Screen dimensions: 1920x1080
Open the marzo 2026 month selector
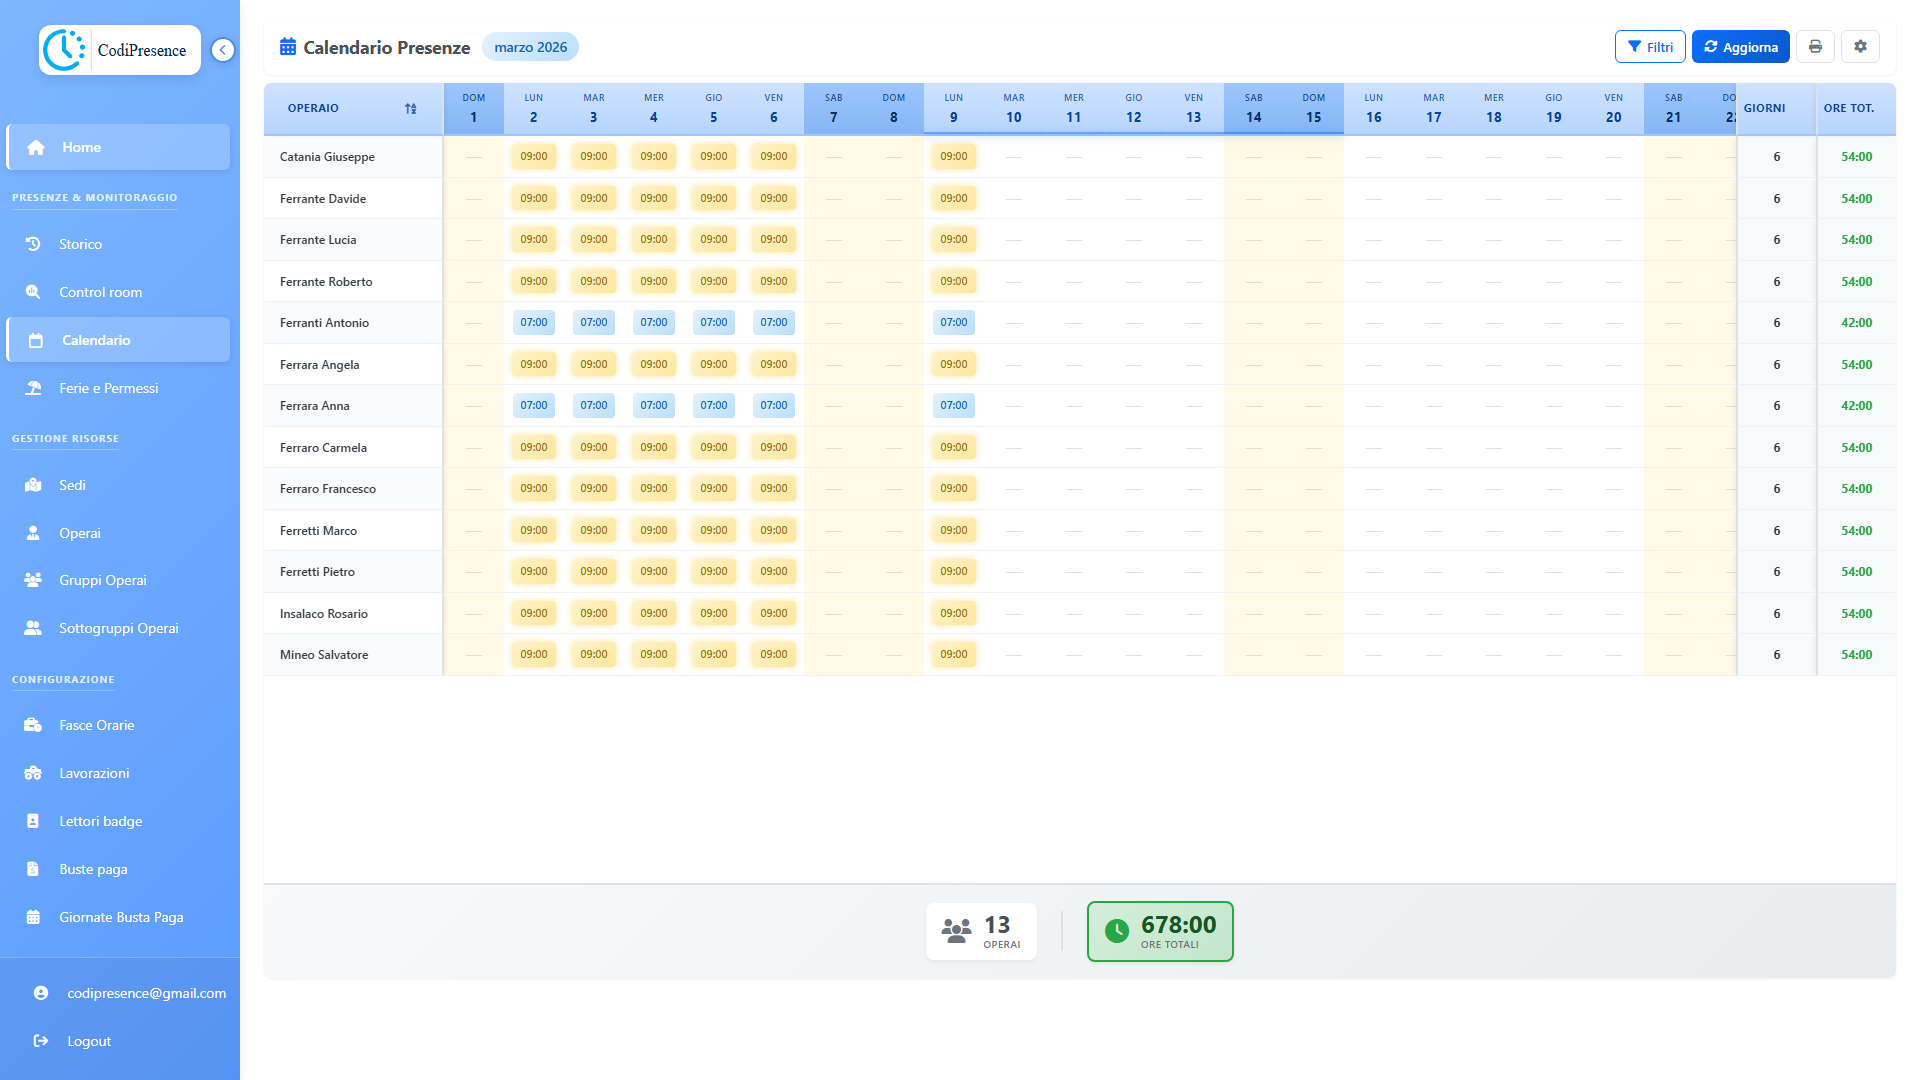[x=530, y=46]
